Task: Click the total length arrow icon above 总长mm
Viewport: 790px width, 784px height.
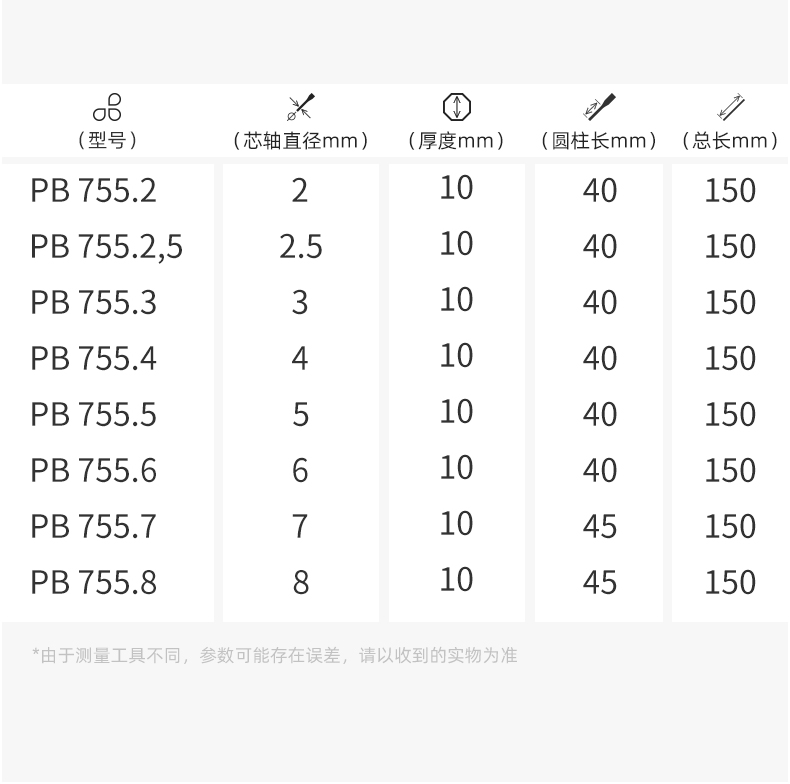Action: 731,107
